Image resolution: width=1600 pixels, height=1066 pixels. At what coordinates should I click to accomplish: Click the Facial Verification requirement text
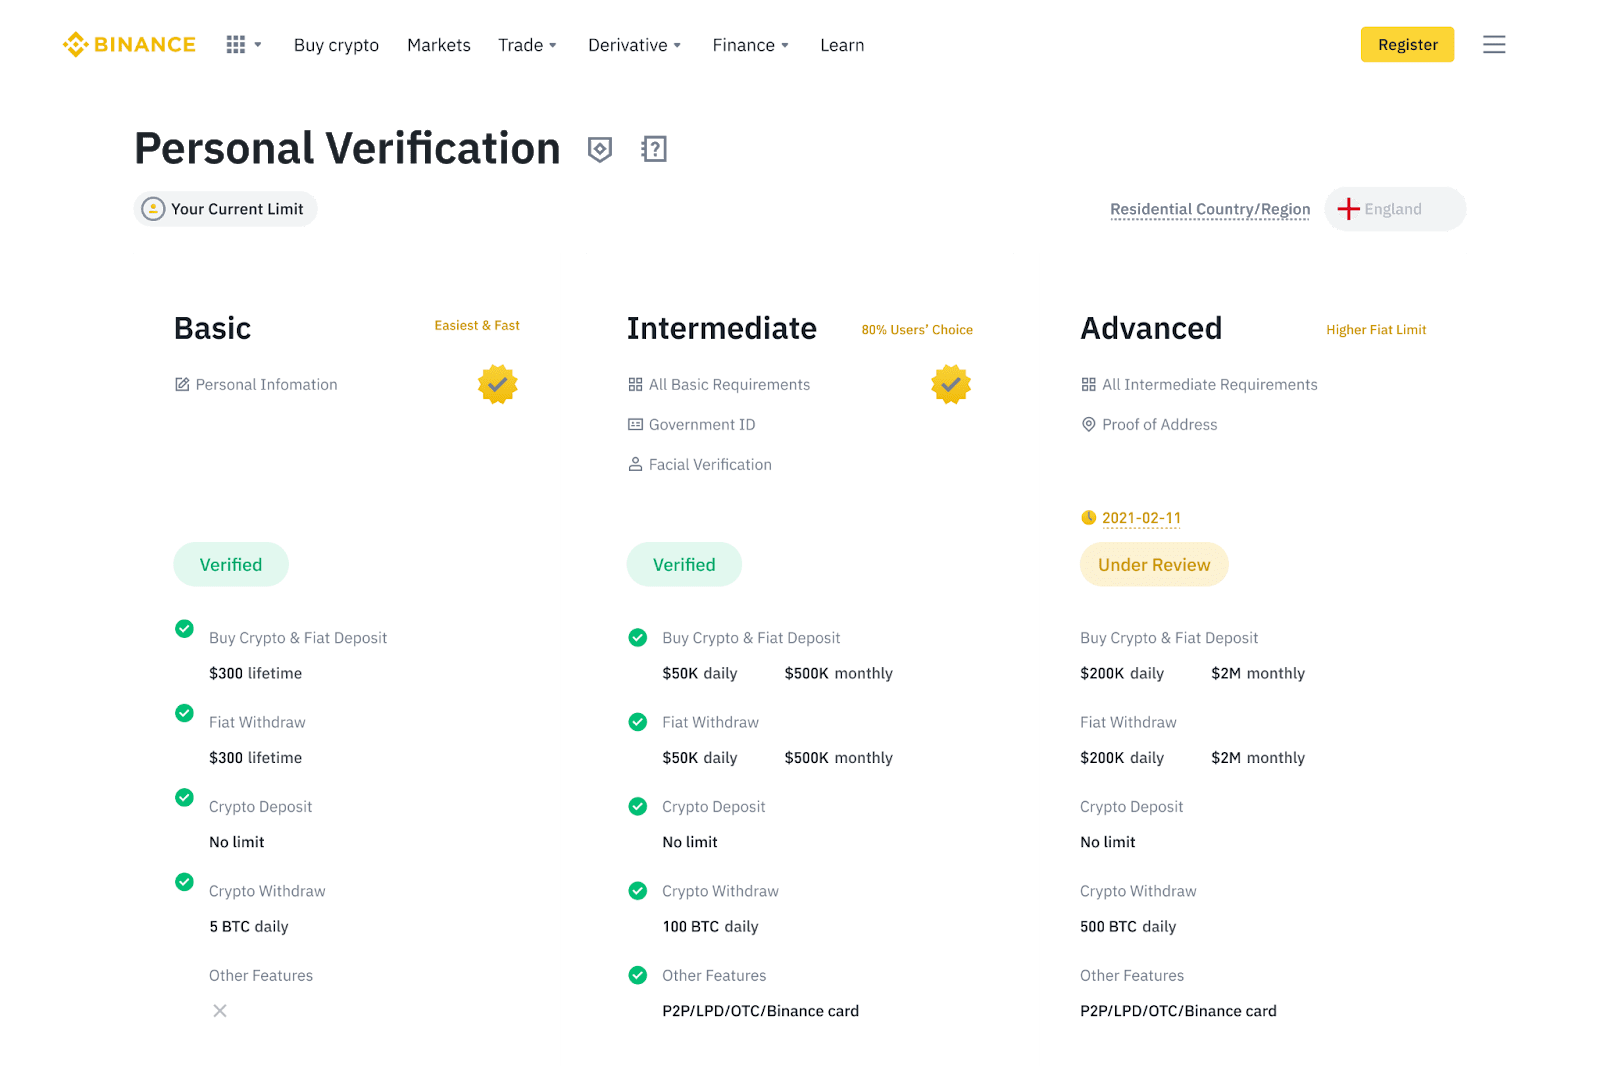(710, 464)
